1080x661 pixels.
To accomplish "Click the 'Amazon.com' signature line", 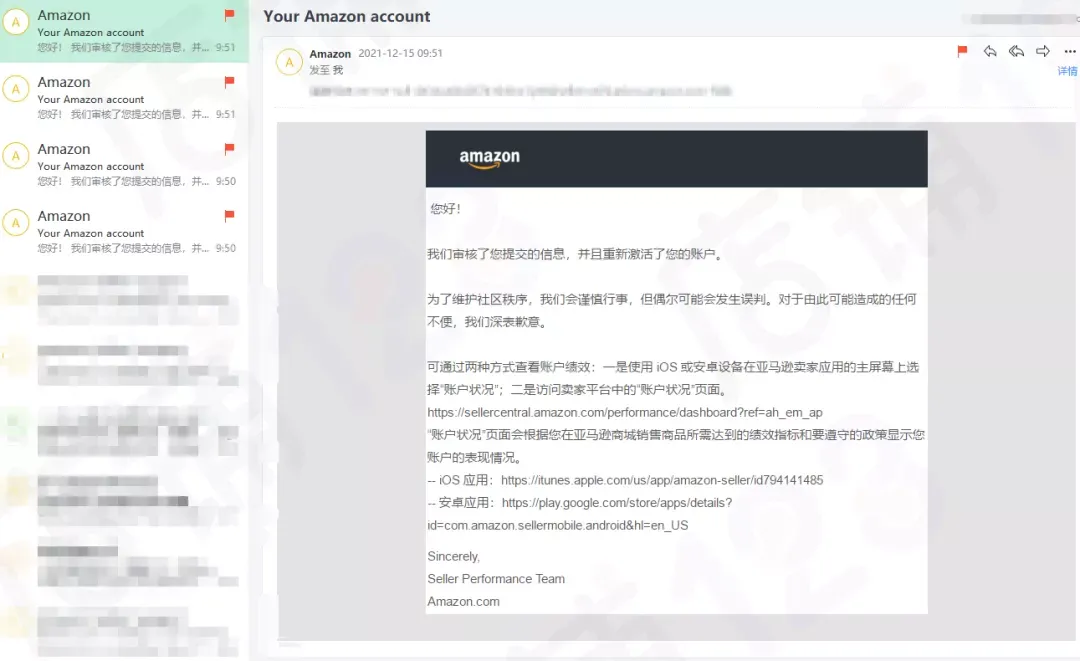I will 464,602.
